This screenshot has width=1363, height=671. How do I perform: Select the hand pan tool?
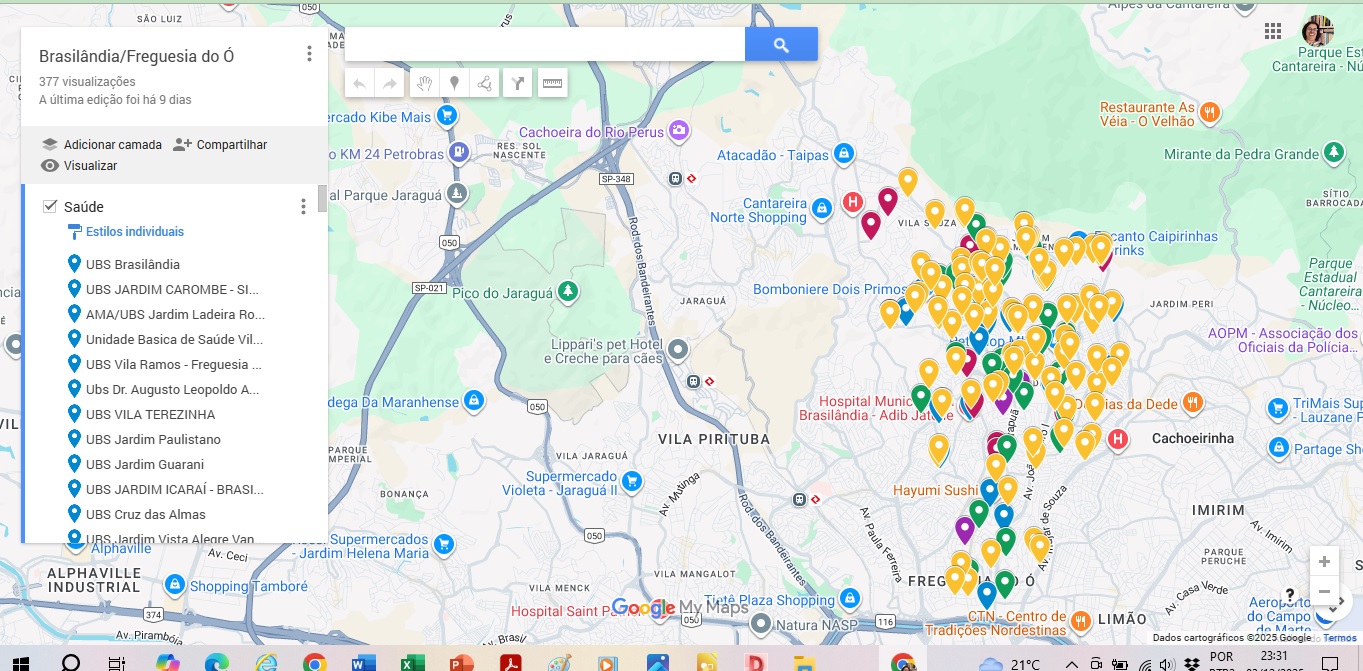pos(424,84)
